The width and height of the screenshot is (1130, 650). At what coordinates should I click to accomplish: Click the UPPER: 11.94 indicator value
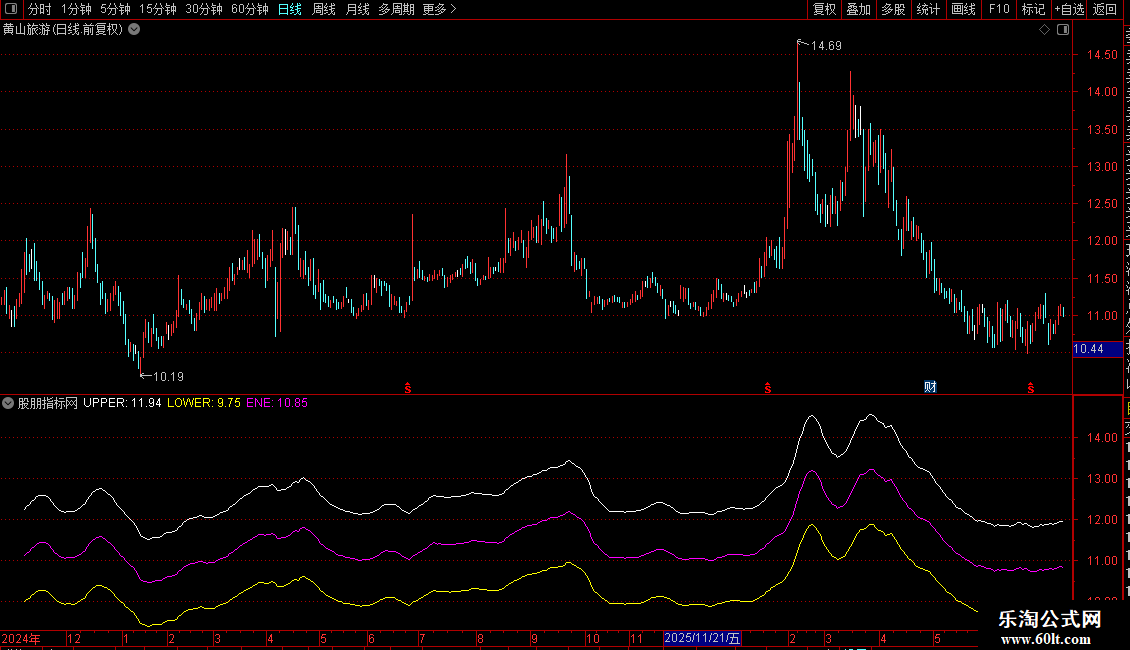pos(122,403)
